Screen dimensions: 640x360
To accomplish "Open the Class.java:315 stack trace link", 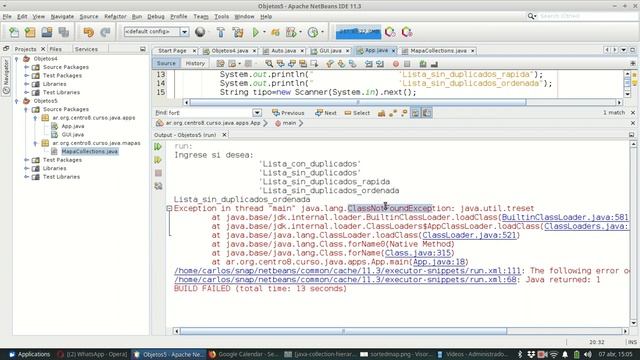I will click(x=418, y=253).
